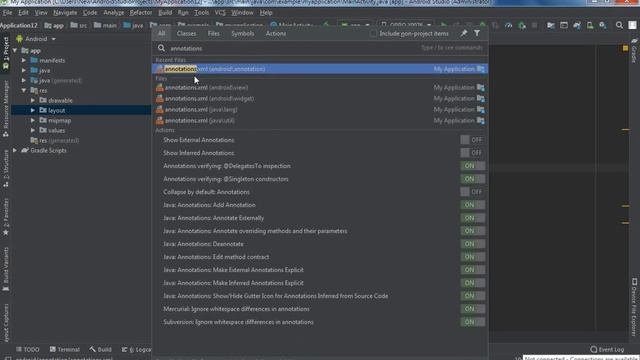640x360 pixels.
Task: Open the Android project view dropdown
Action: (36, 39)
